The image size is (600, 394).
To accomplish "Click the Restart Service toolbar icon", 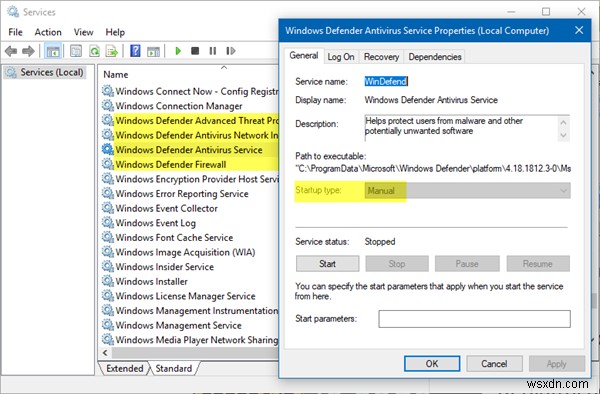I will 231,50.
